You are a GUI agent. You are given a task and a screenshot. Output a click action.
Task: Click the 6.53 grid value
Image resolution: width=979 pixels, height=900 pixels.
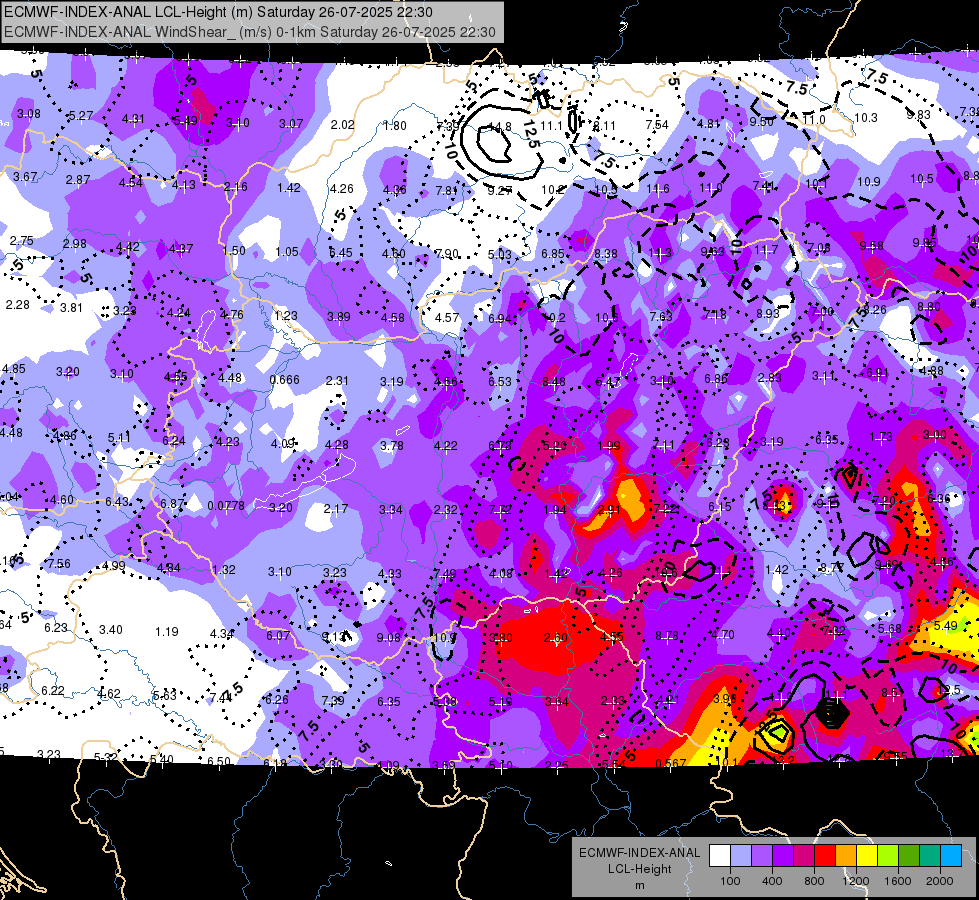(x=499, y=381)
